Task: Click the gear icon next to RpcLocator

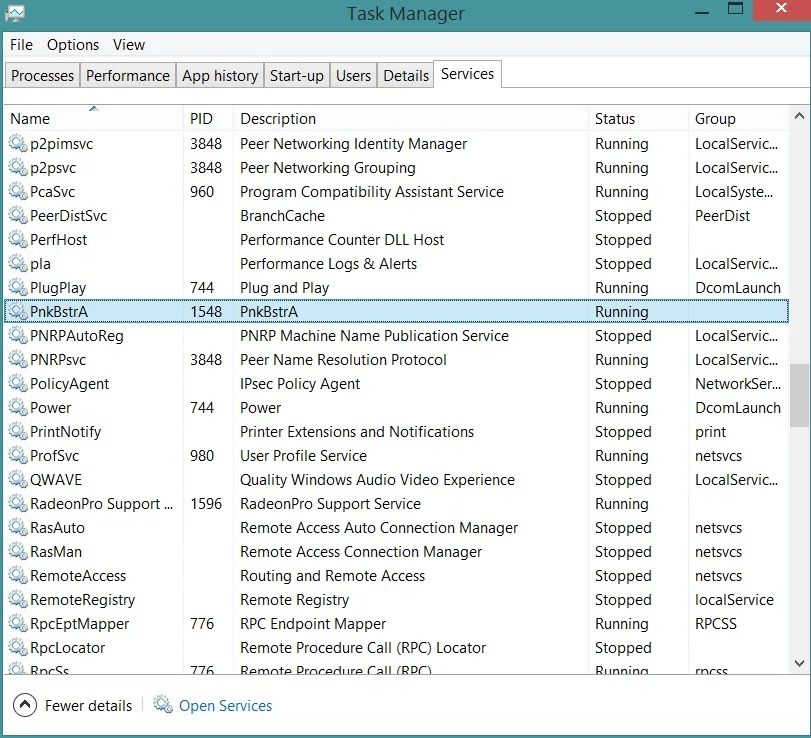Action: 18,647
